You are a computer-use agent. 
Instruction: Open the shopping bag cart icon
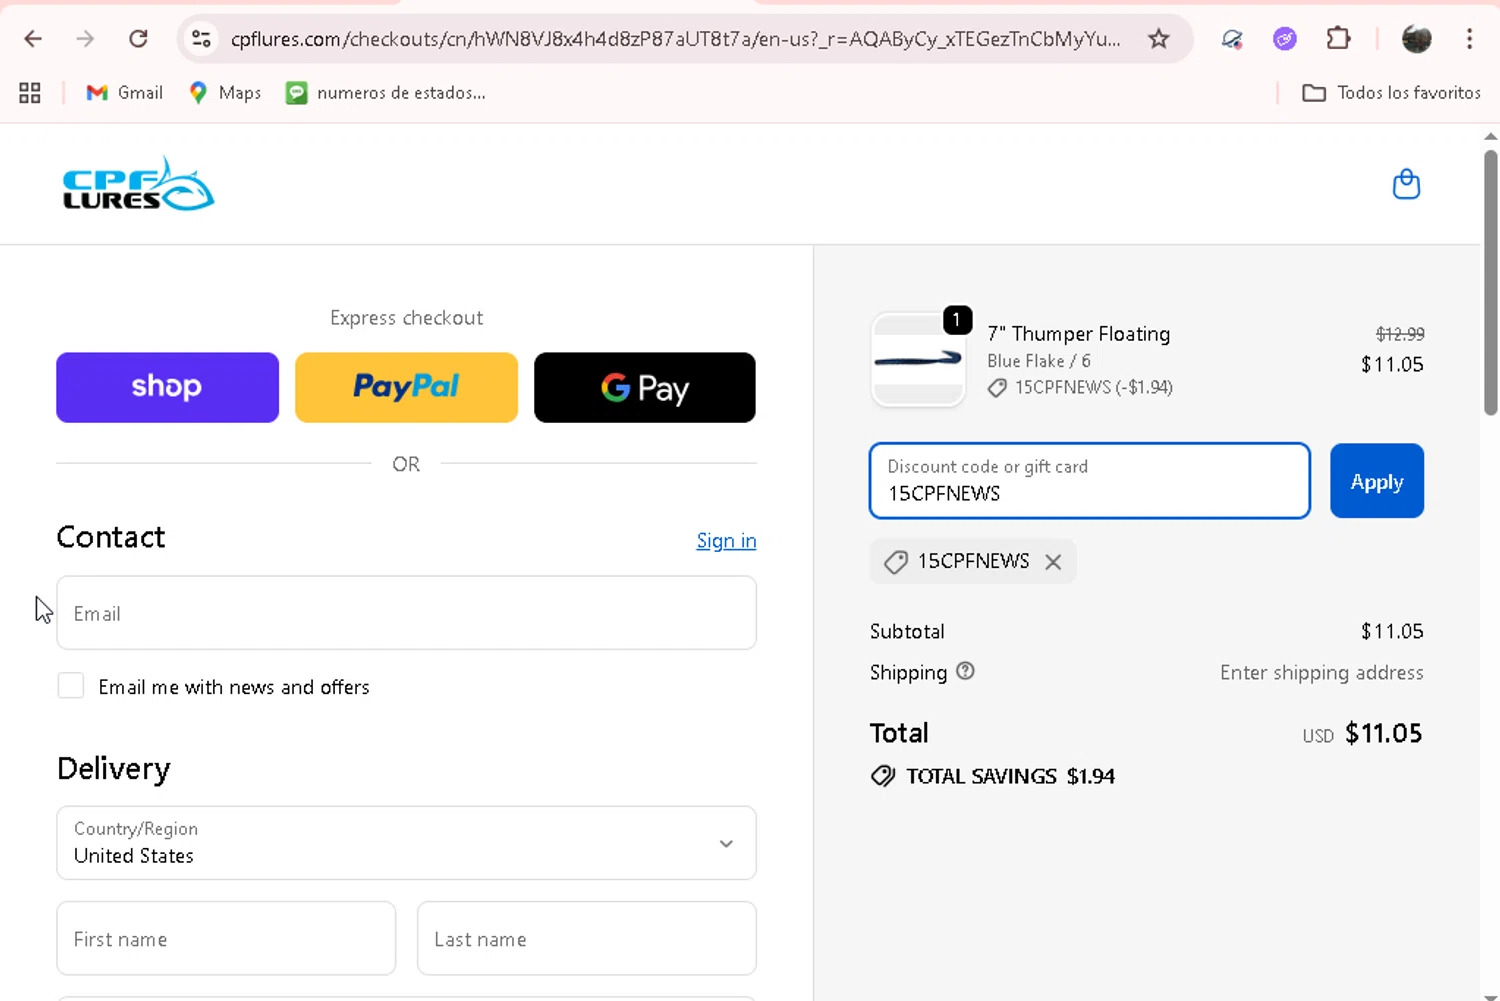(1406, 184)
